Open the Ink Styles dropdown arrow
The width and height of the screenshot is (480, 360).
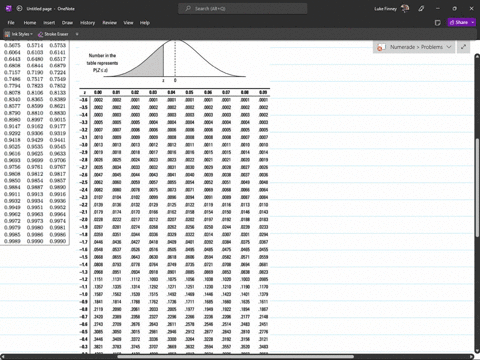click(x=31, y=34)
